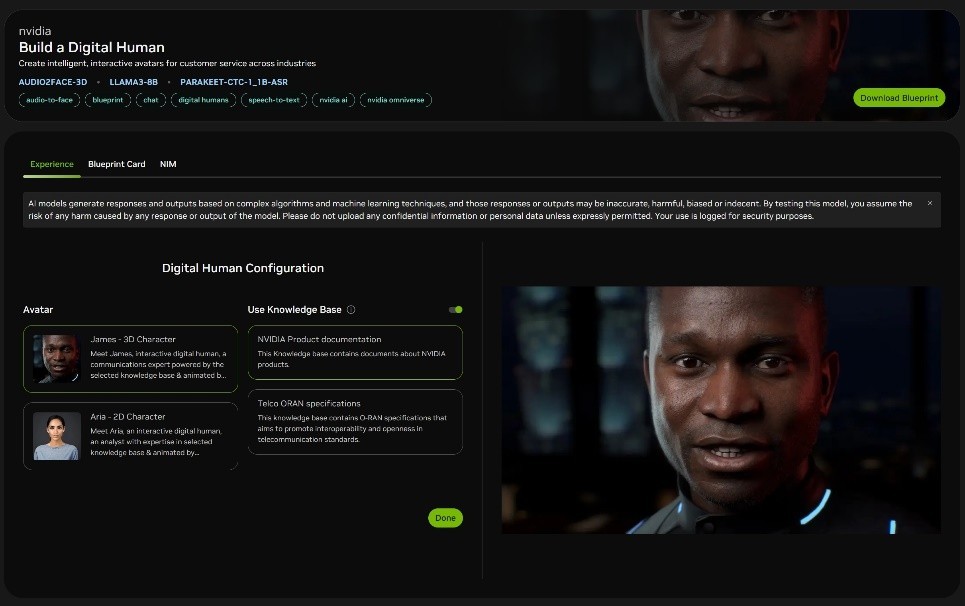Switch to the Experience tab
The image size is (965, 606).
(52, 164)
